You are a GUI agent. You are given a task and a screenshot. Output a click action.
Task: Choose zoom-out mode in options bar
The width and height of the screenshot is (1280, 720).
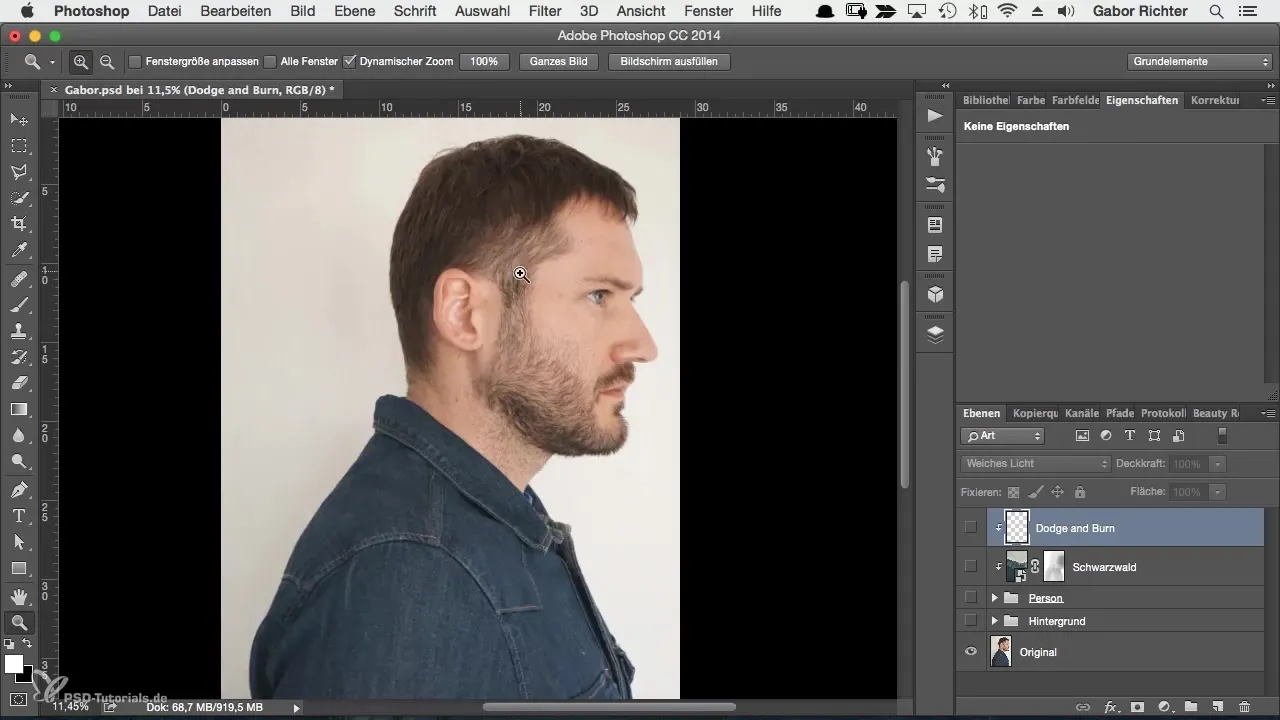(106, 62)
